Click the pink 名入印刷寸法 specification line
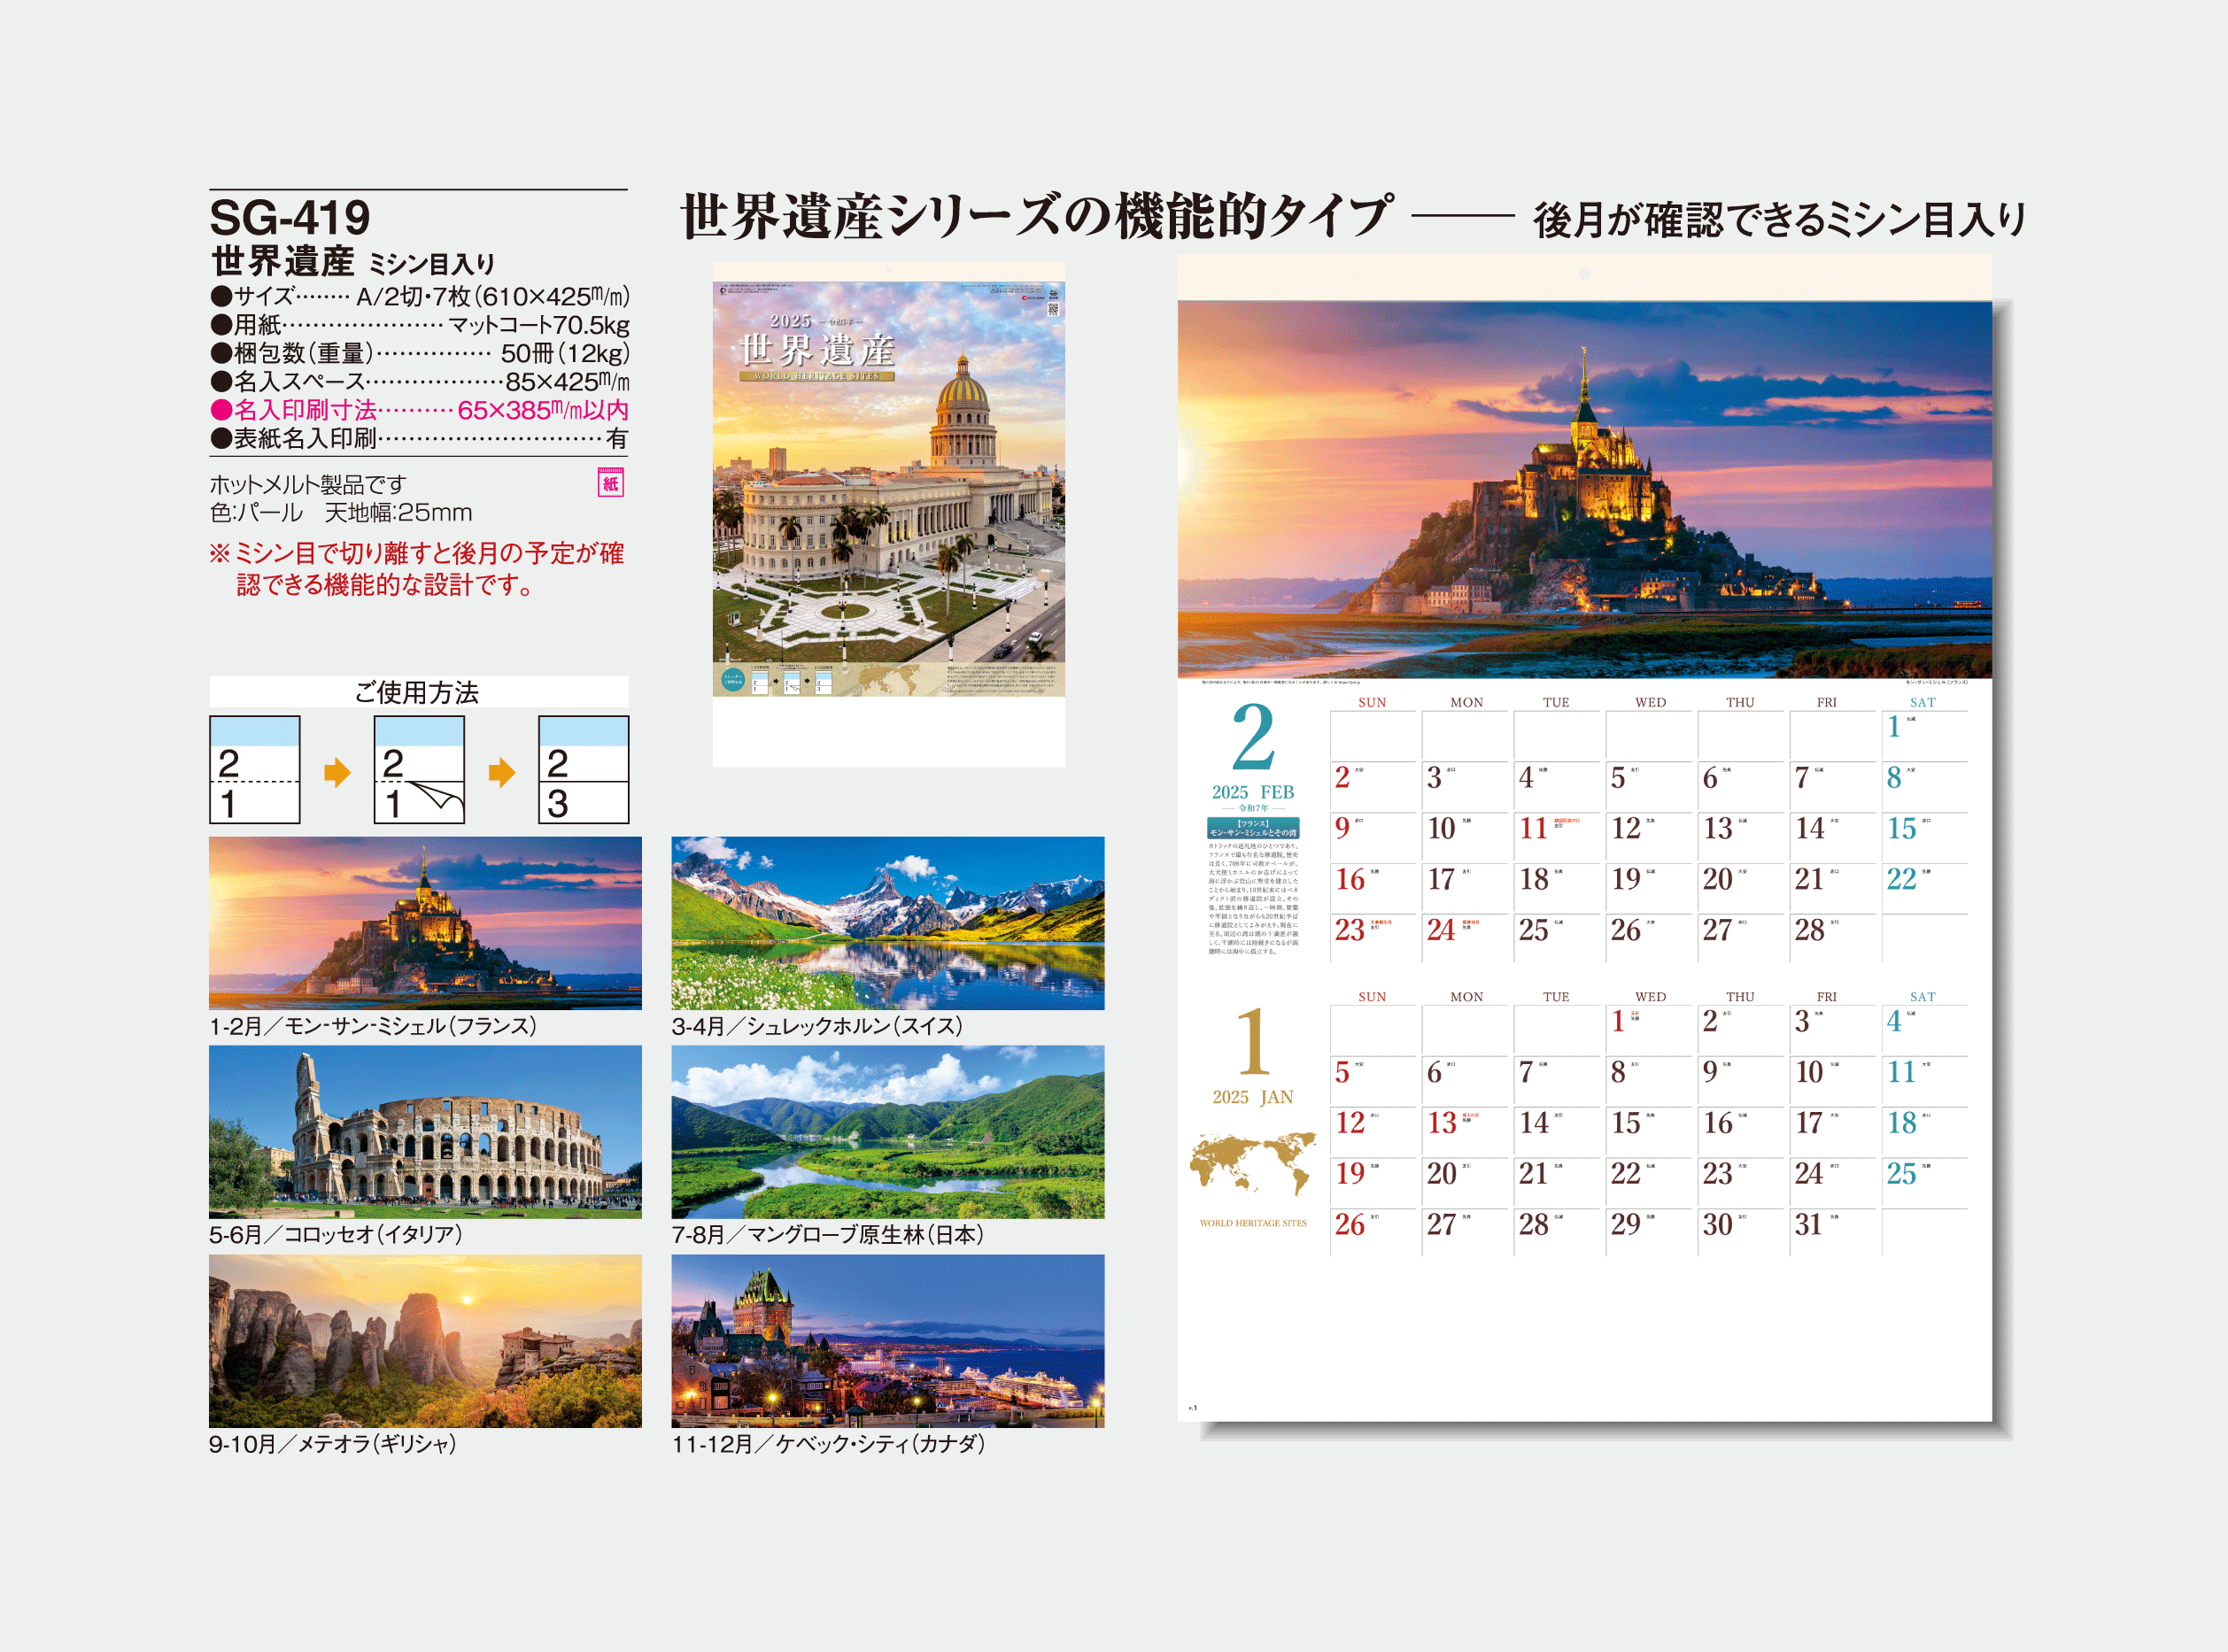Screen dimensions: 2228x1652 [419, 410]
